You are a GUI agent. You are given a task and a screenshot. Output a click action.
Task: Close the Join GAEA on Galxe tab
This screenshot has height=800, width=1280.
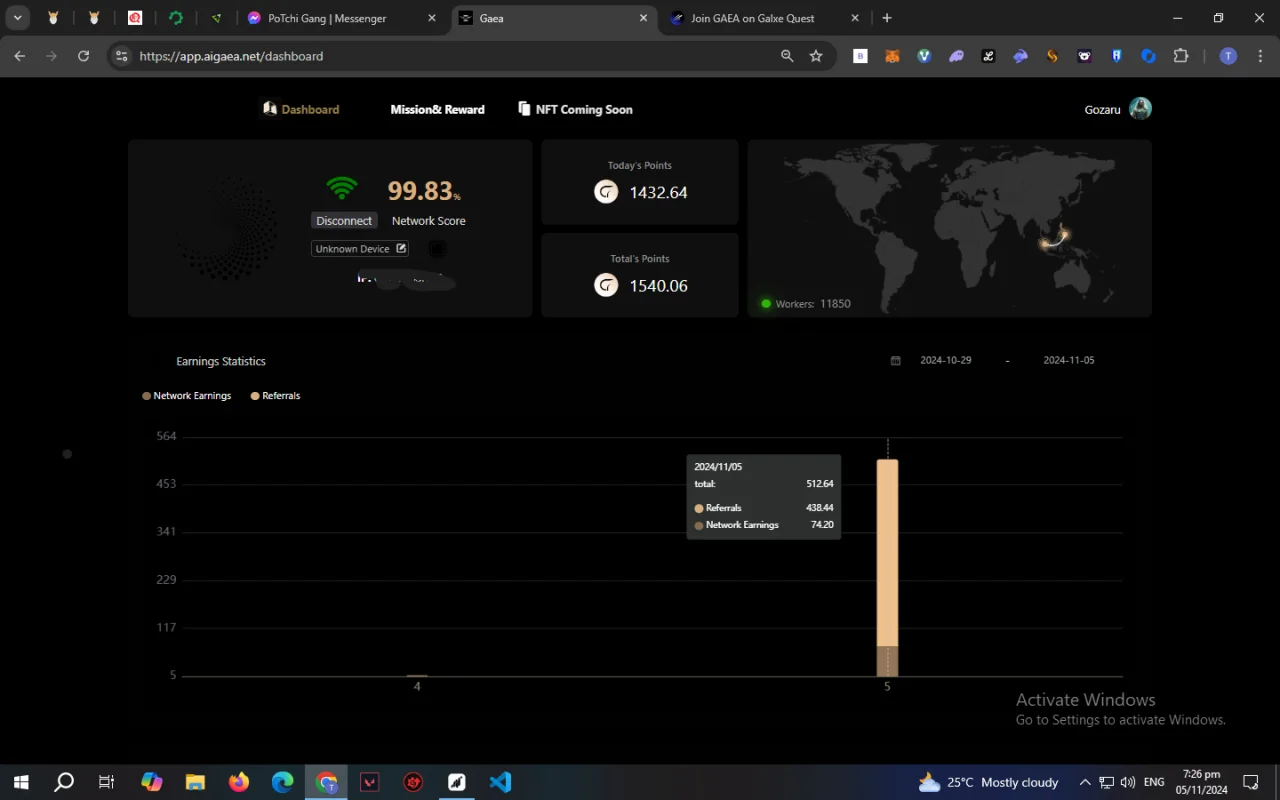(855, 18)
